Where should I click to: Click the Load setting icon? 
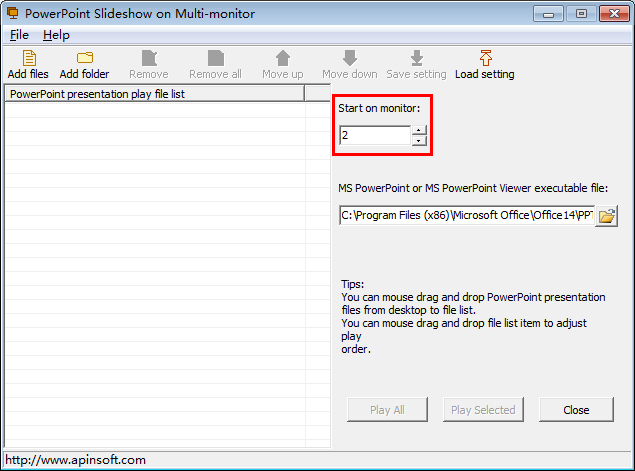click(486, 58)
